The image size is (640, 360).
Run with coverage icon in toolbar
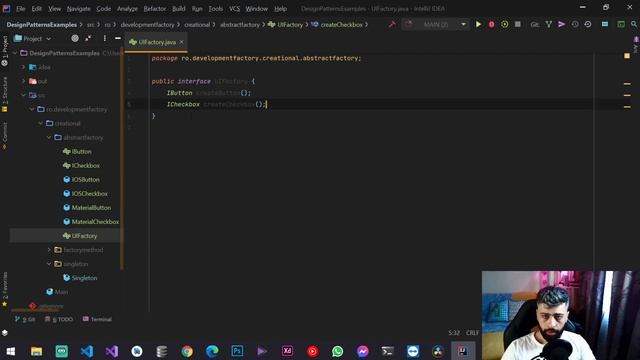pos(504,24)
